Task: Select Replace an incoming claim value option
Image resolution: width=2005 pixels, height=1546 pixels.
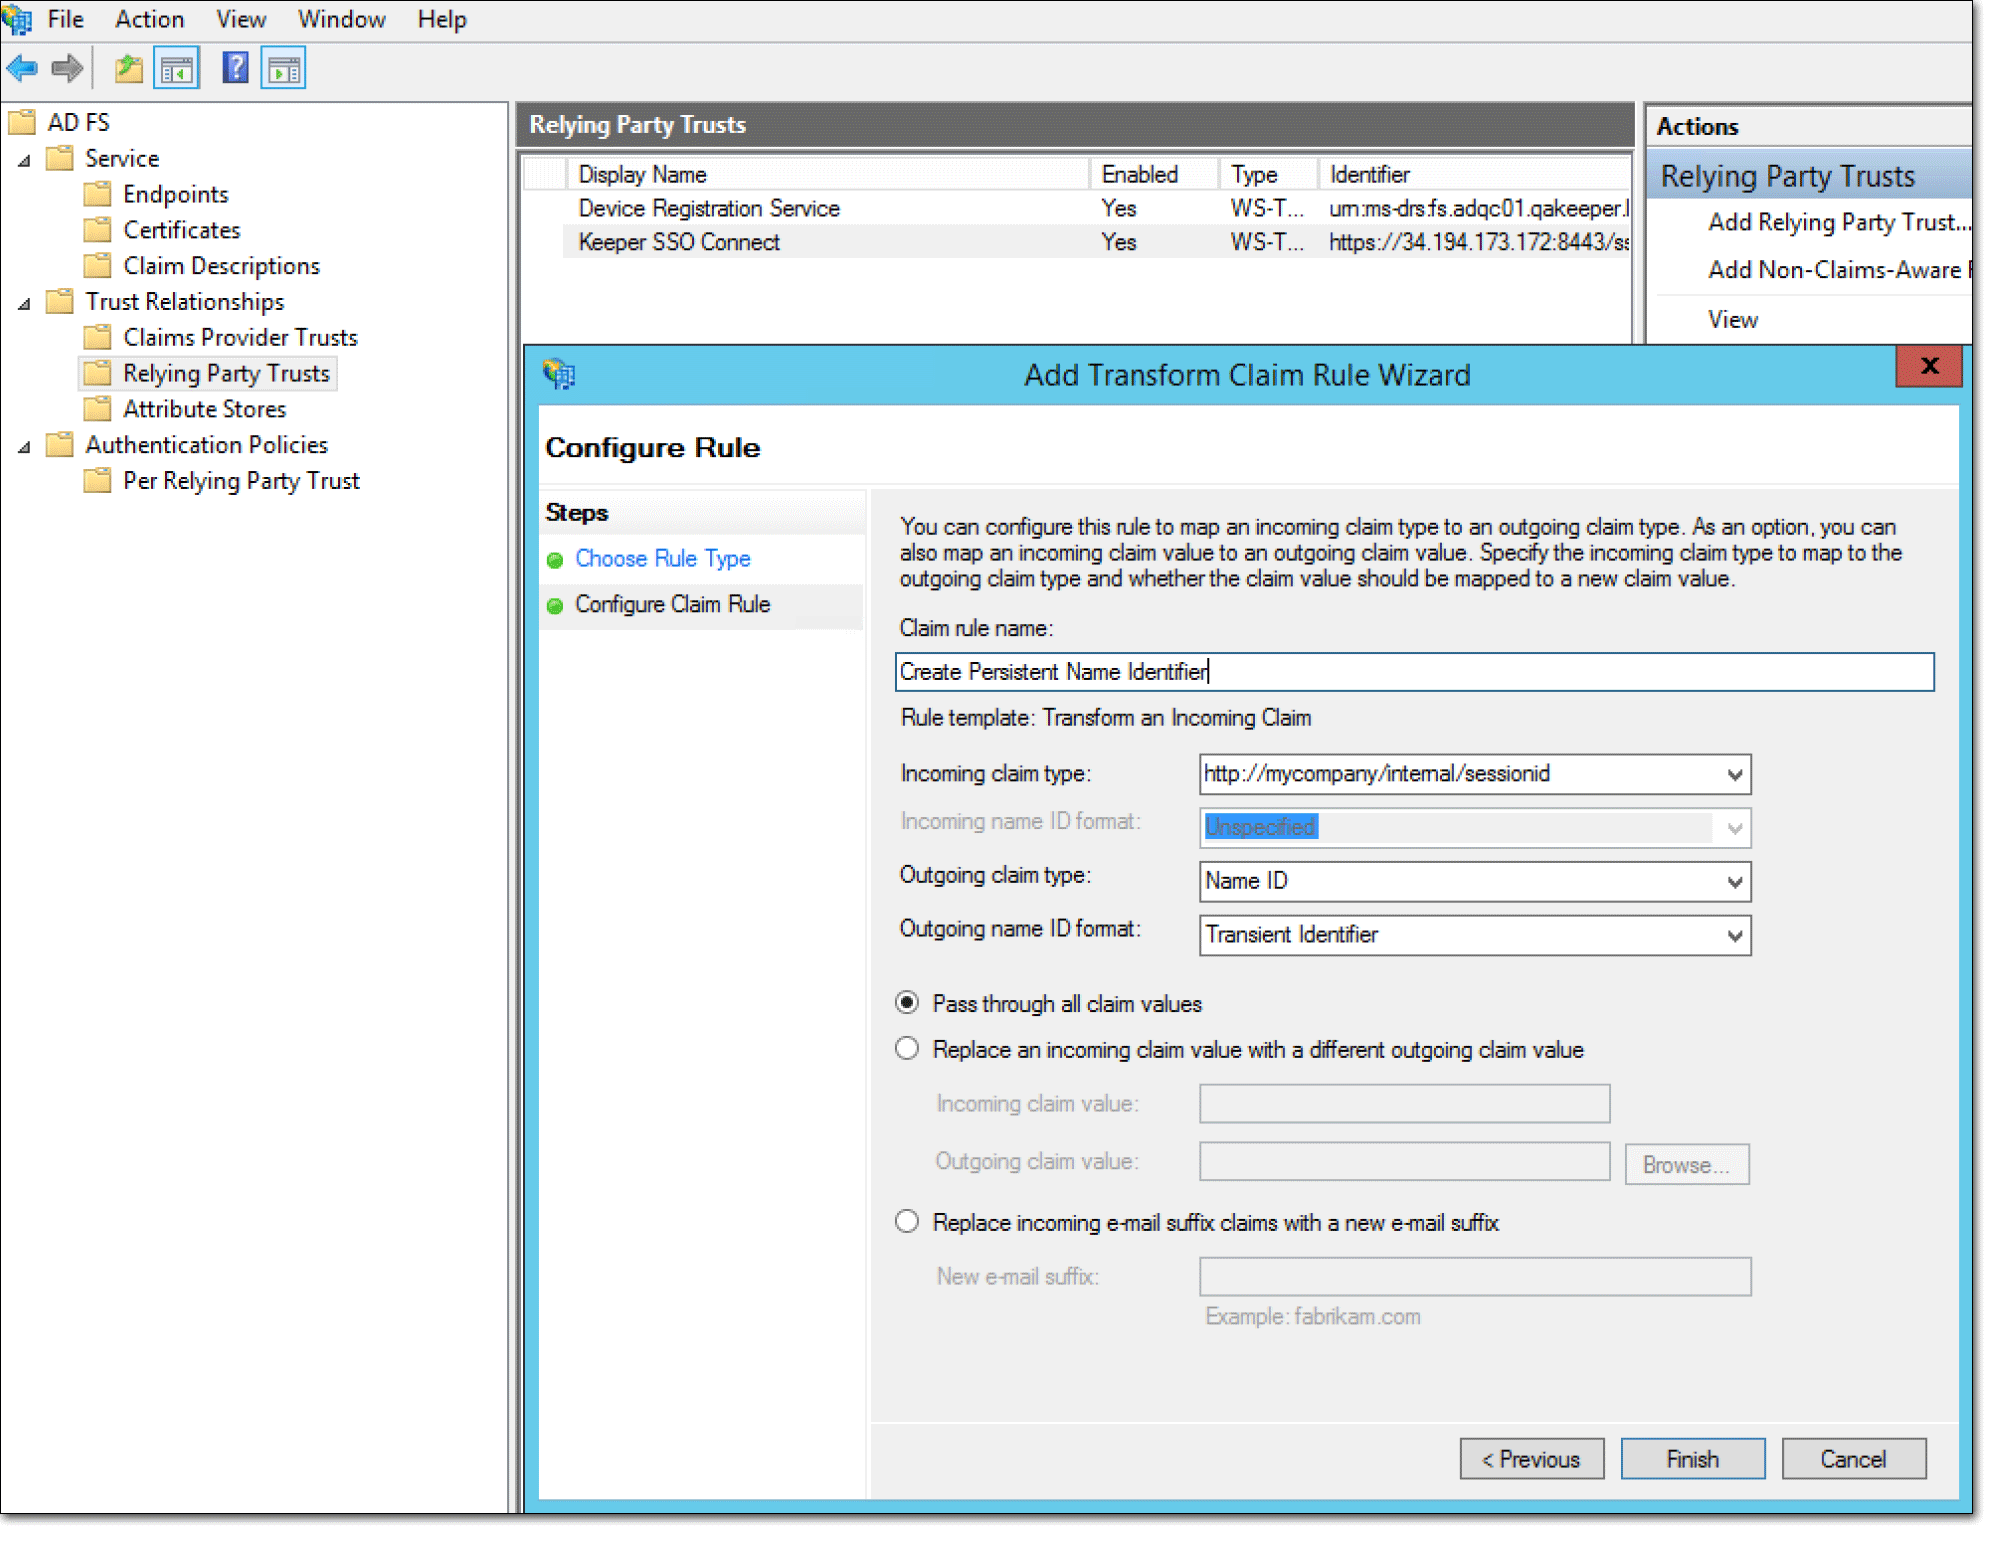Action: pyautogui.click(x=906, y=1048)
